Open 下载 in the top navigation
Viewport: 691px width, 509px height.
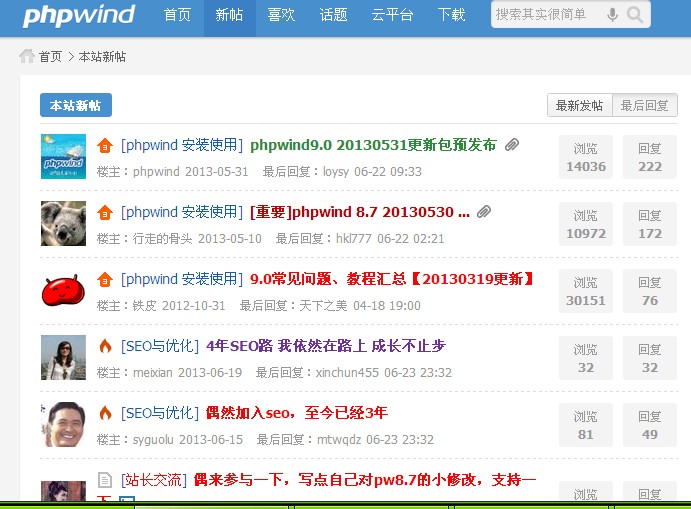click(x=451, y=15)
